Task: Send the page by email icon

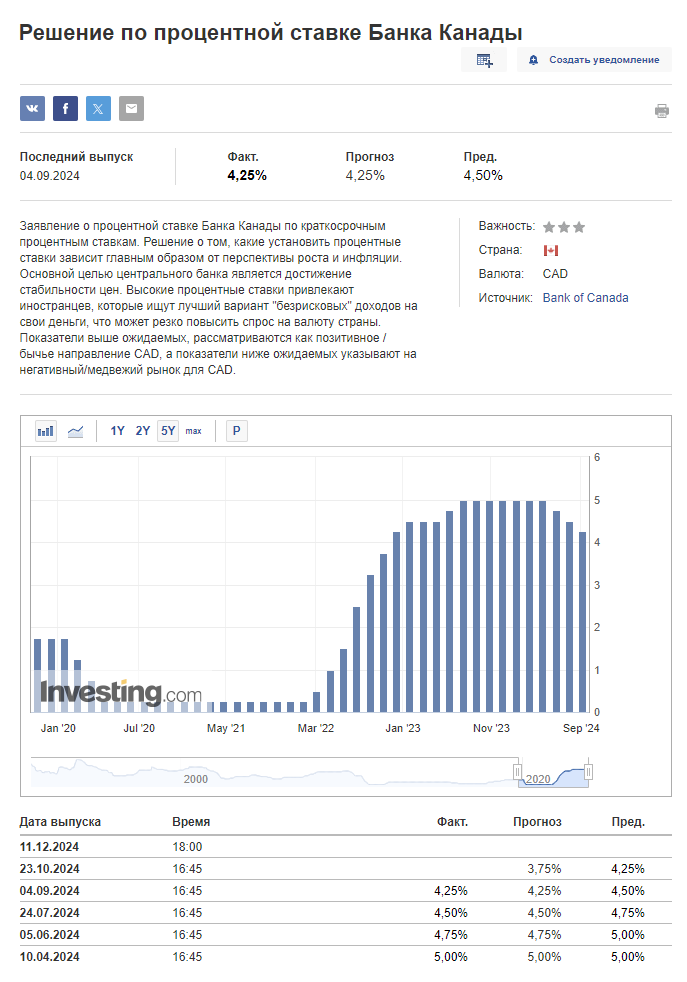Action: pos(131,109)
